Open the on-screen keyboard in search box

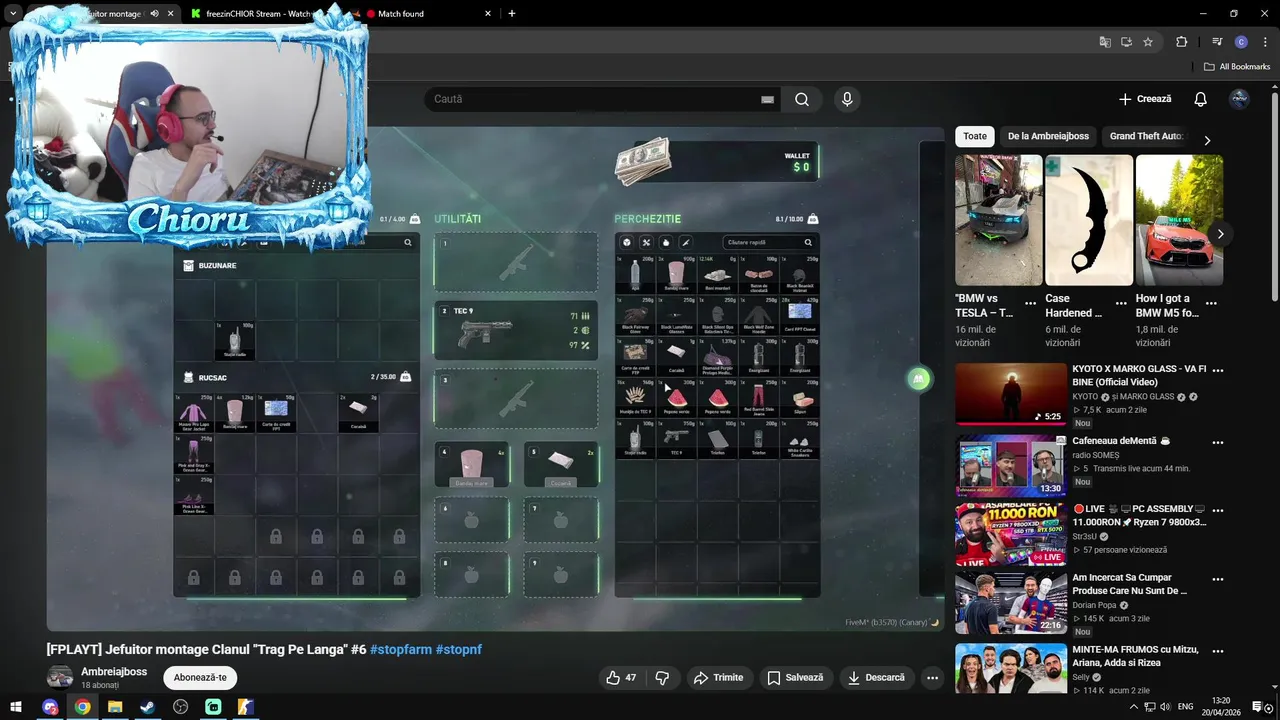pos(767,99)
